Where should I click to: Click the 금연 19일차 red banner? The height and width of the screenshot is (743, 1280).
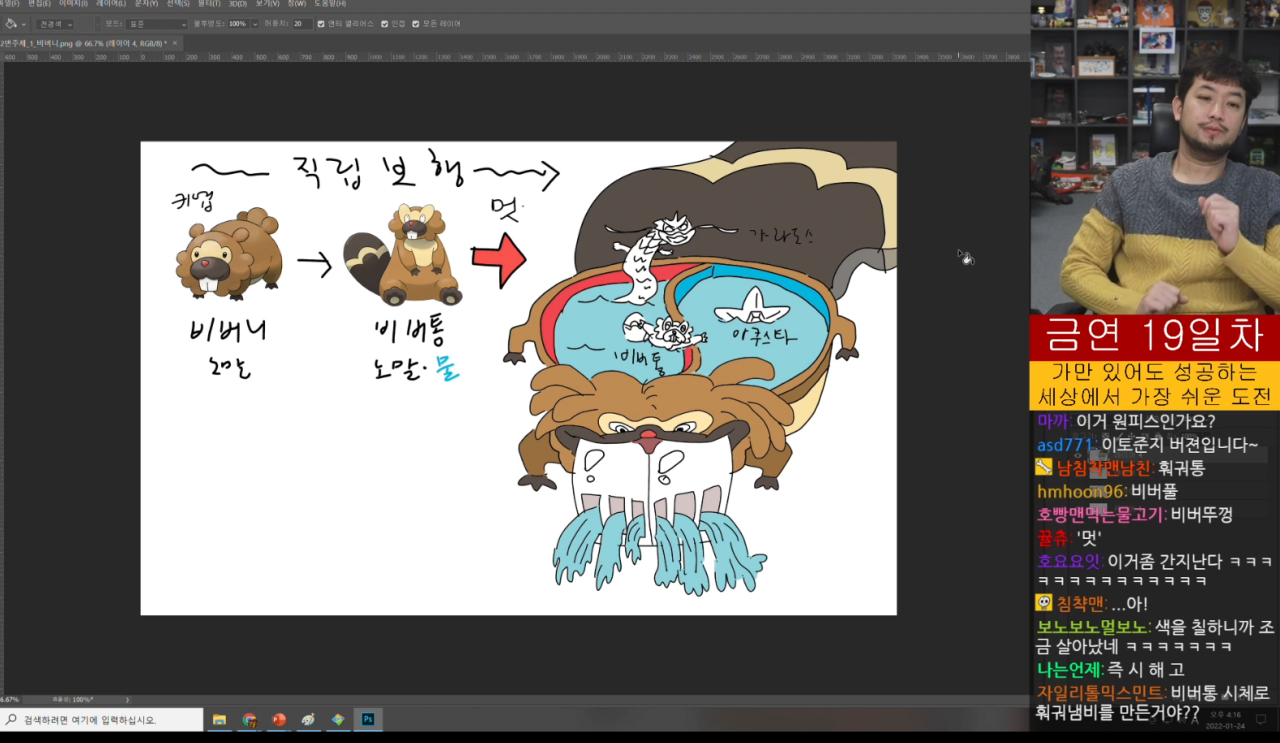click(1155, 336)
